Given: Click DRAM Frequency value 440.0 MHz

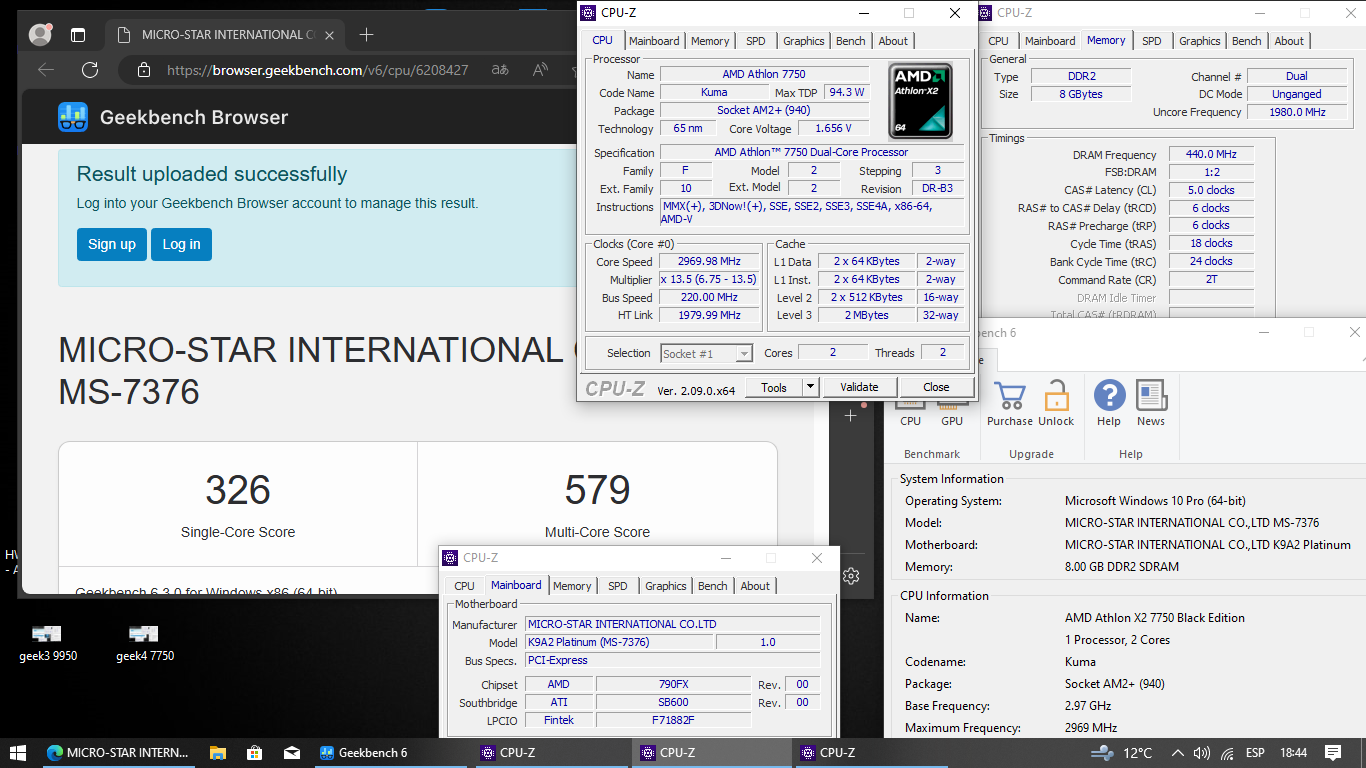Looking at the screenshot, I should pyautogui.click(x=1211, y=155).
